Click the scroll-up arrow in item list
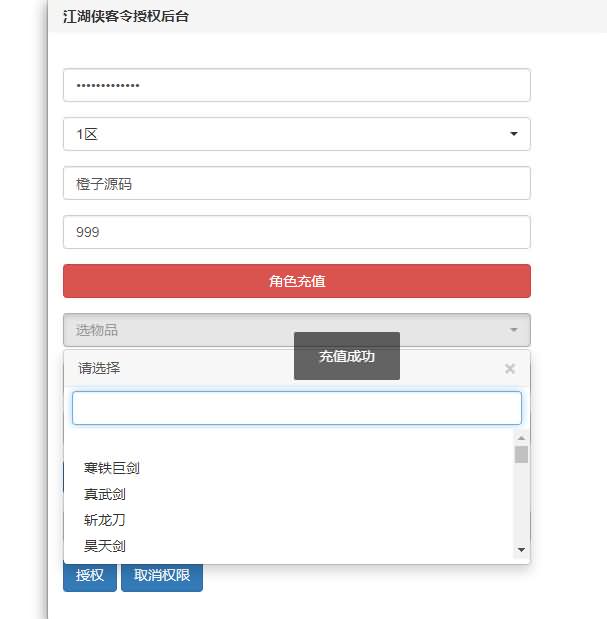607x619 pixels. coord(521,438)
